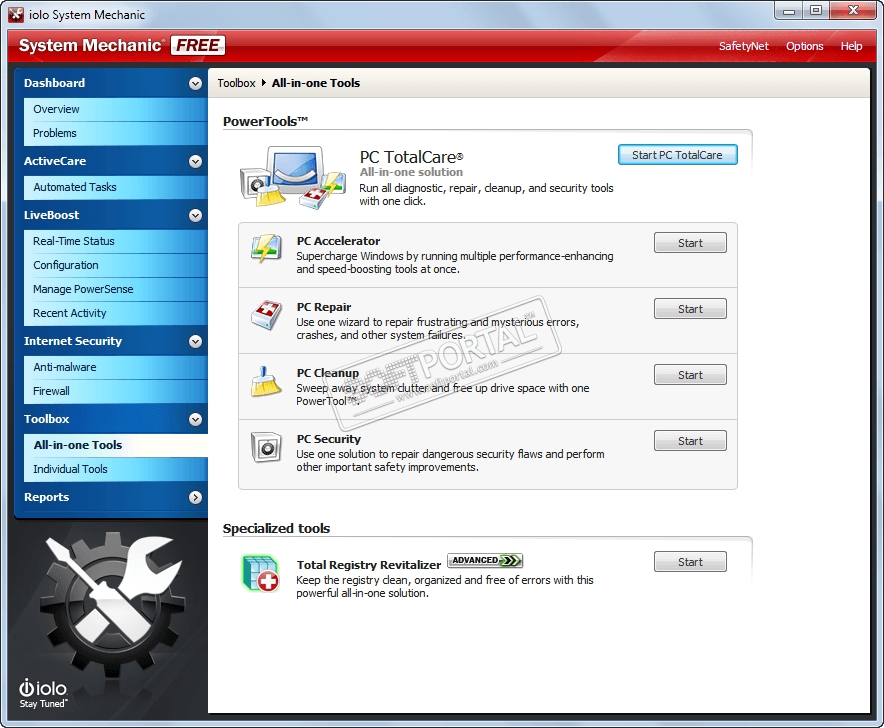The height and width of the screenshot is (728, 884).
Task: Click the iolo title bar application icon
Action: 16,15
